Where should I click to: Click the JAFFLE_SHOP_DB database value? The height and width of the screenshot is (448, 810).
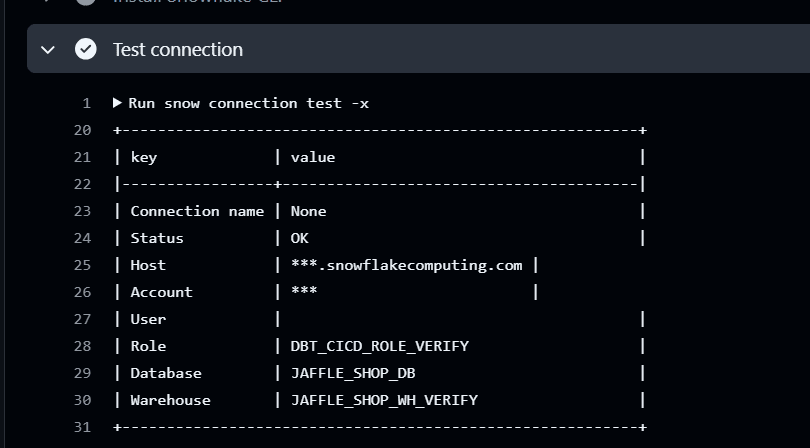coord(353,373)
